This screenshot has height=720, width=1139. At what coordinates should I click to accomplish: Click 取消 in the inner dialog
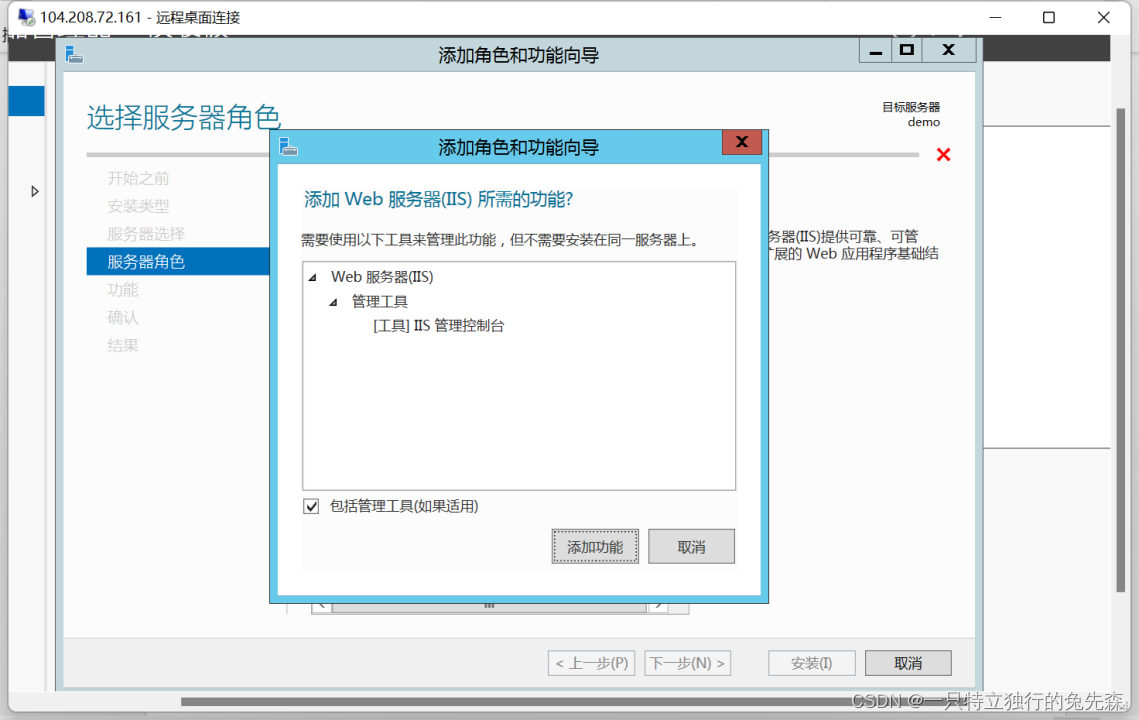coord(691,546)
